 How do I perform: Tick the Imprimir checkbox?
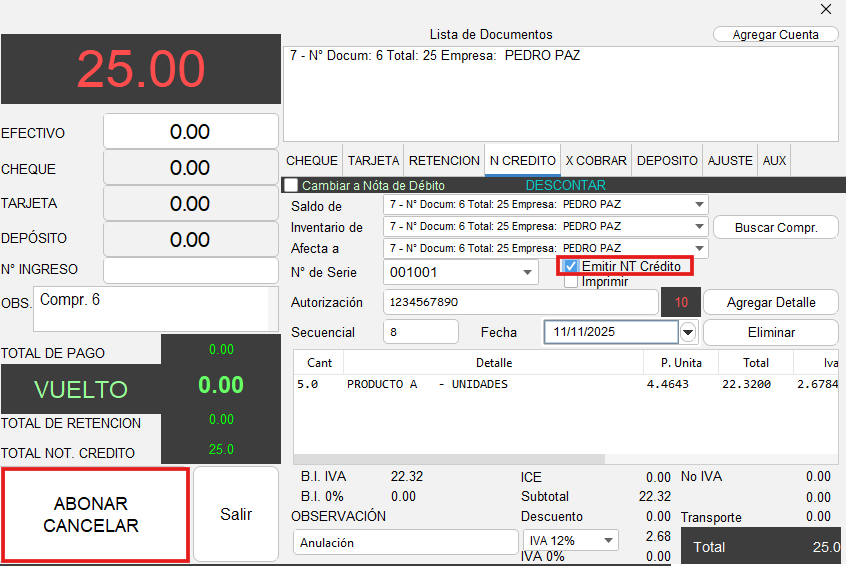coord(571,282)
